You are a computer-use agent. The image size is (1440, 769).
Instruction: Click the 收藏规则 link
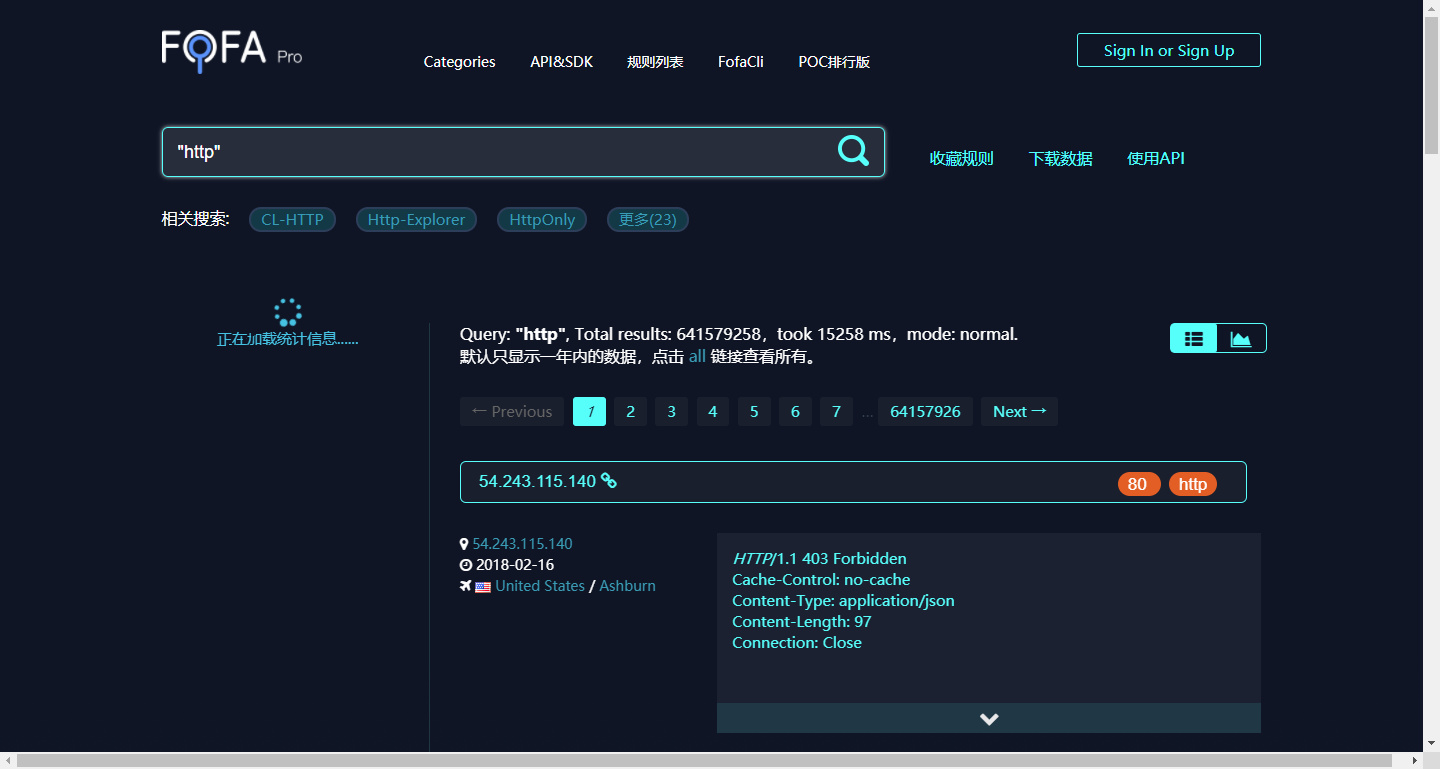pos(962,158)
